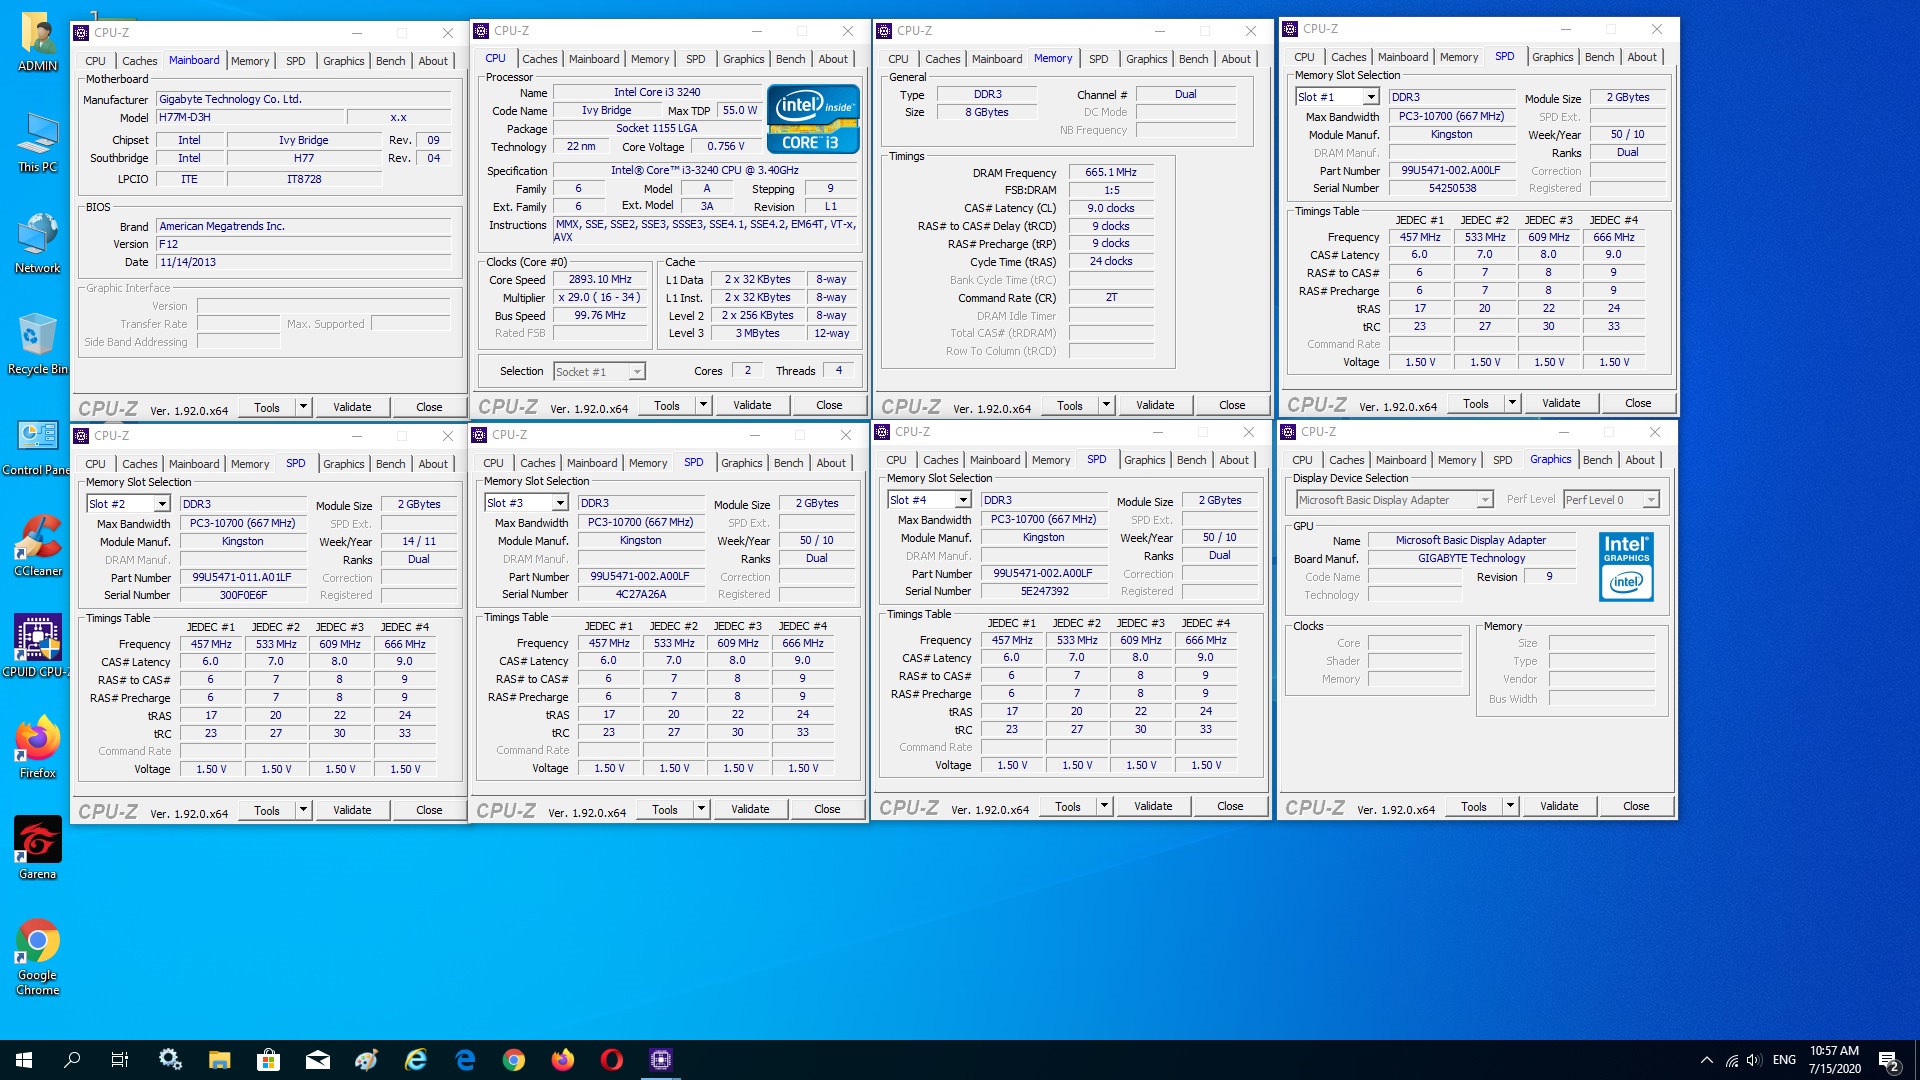
Task: Open About tab in the Memory window
Action: click(x=1236, y=59)
